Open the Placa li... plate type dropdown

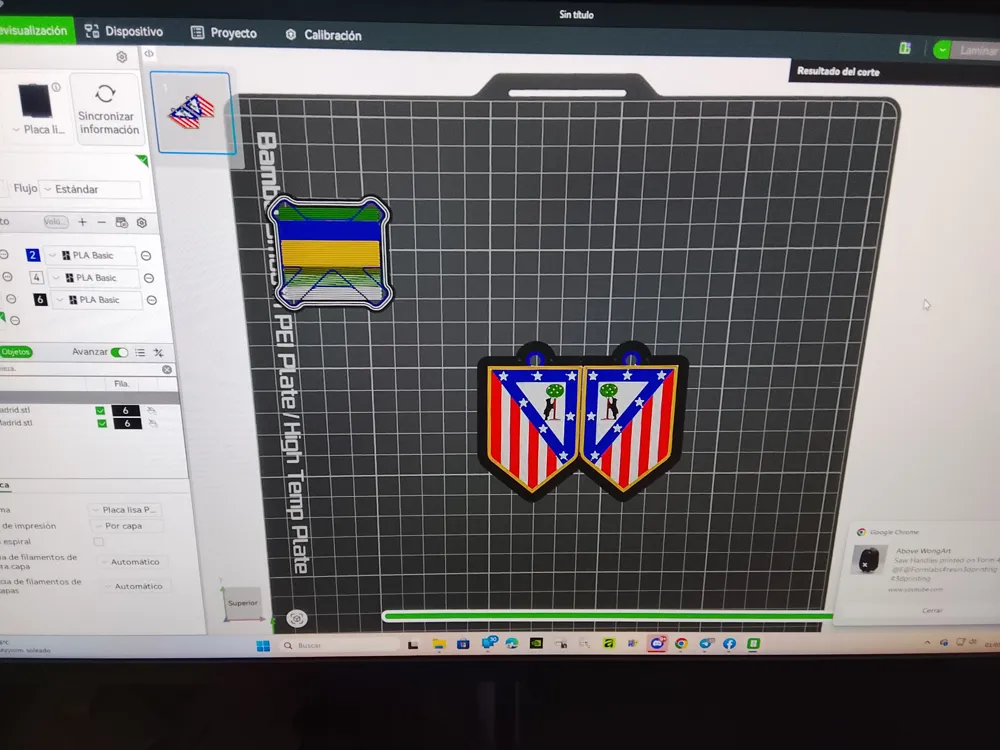39,129
